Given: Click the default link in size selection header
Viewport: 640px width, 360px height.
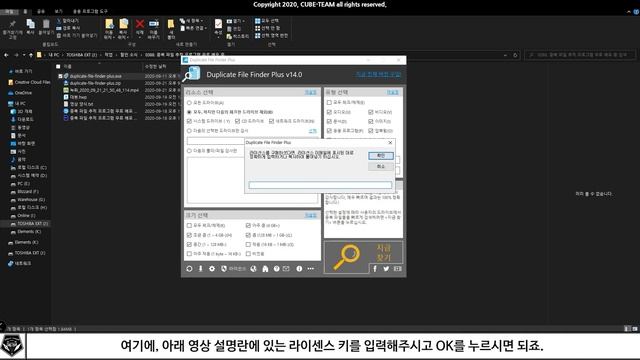Looking at the screenshot, I should point(311,215).
